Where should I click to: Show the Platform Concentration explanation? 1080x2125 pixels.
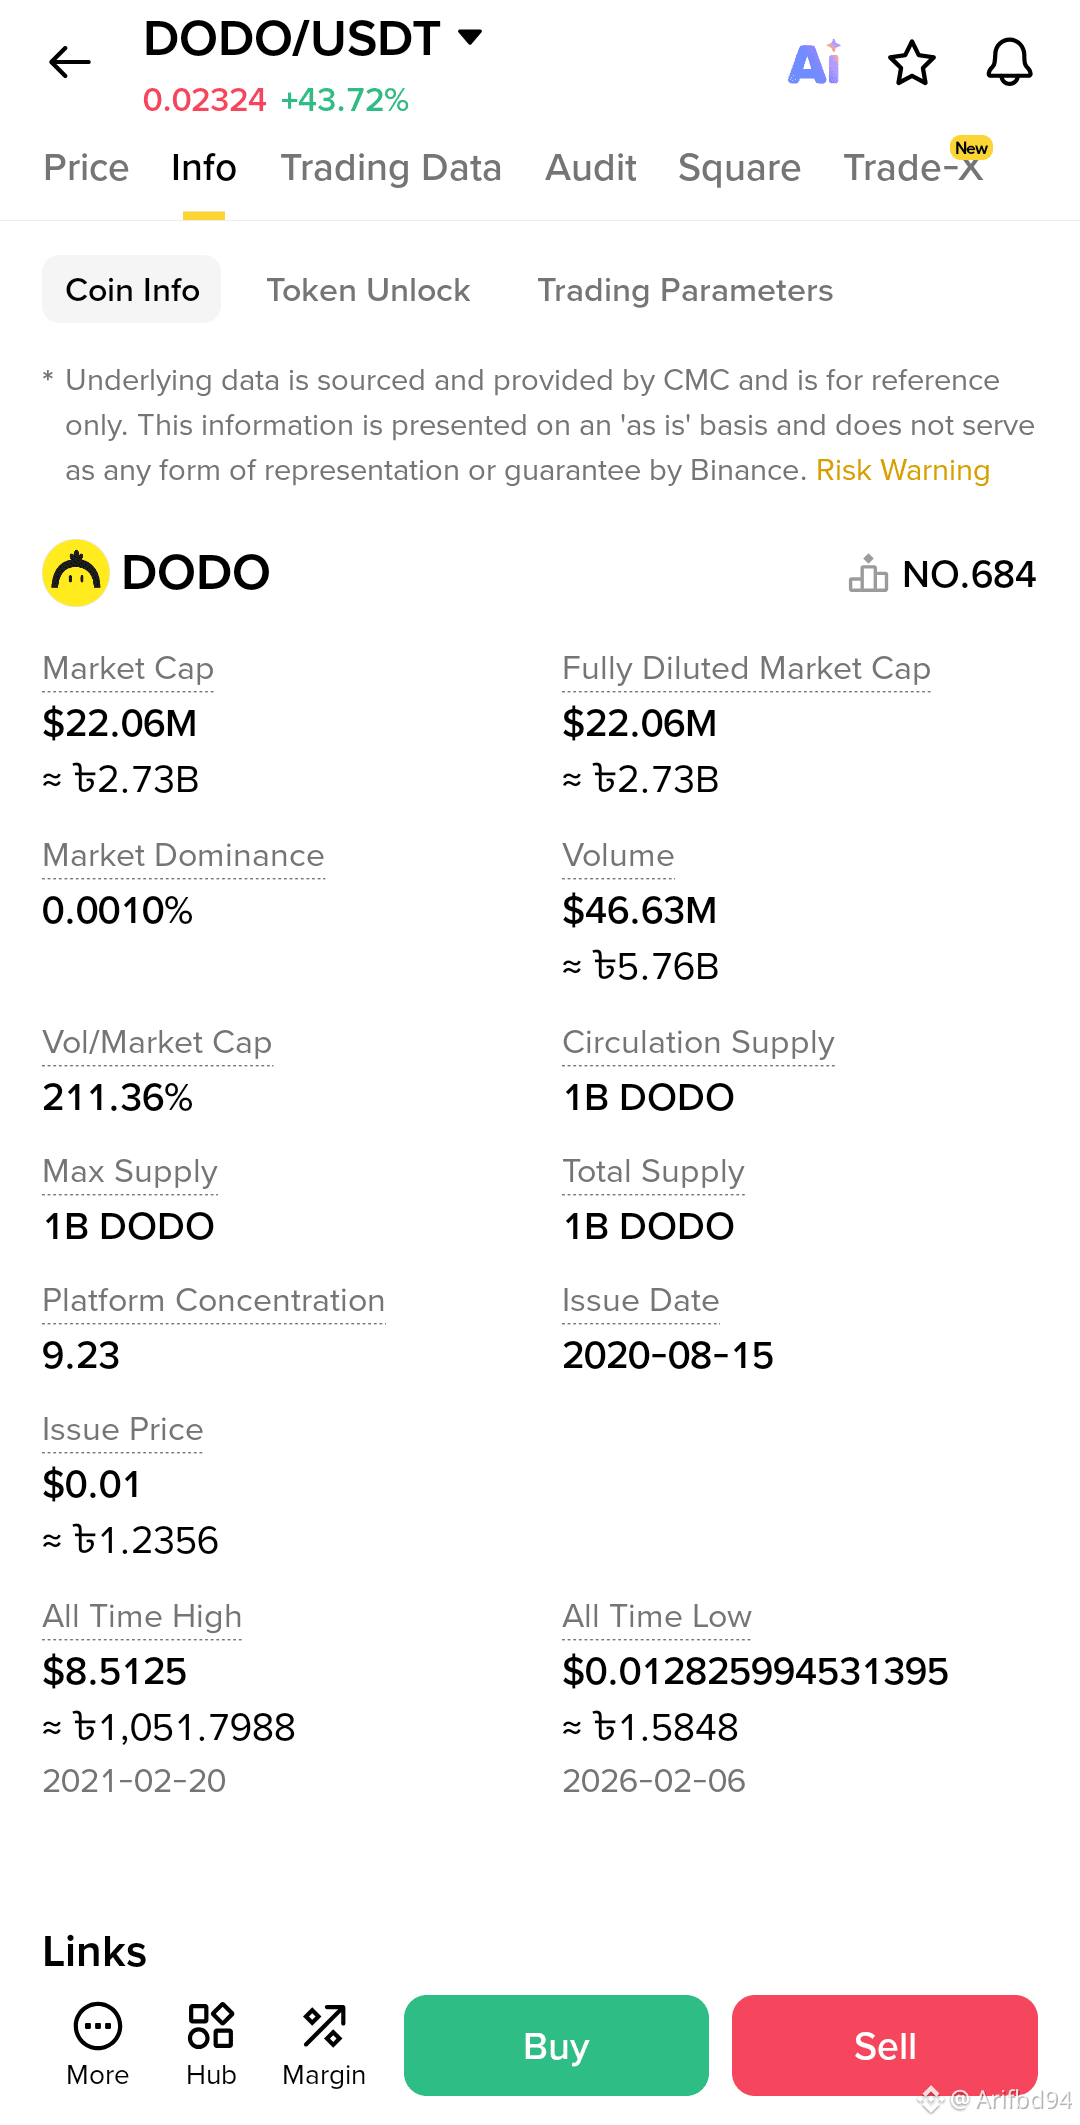[x=214, y=1301]
